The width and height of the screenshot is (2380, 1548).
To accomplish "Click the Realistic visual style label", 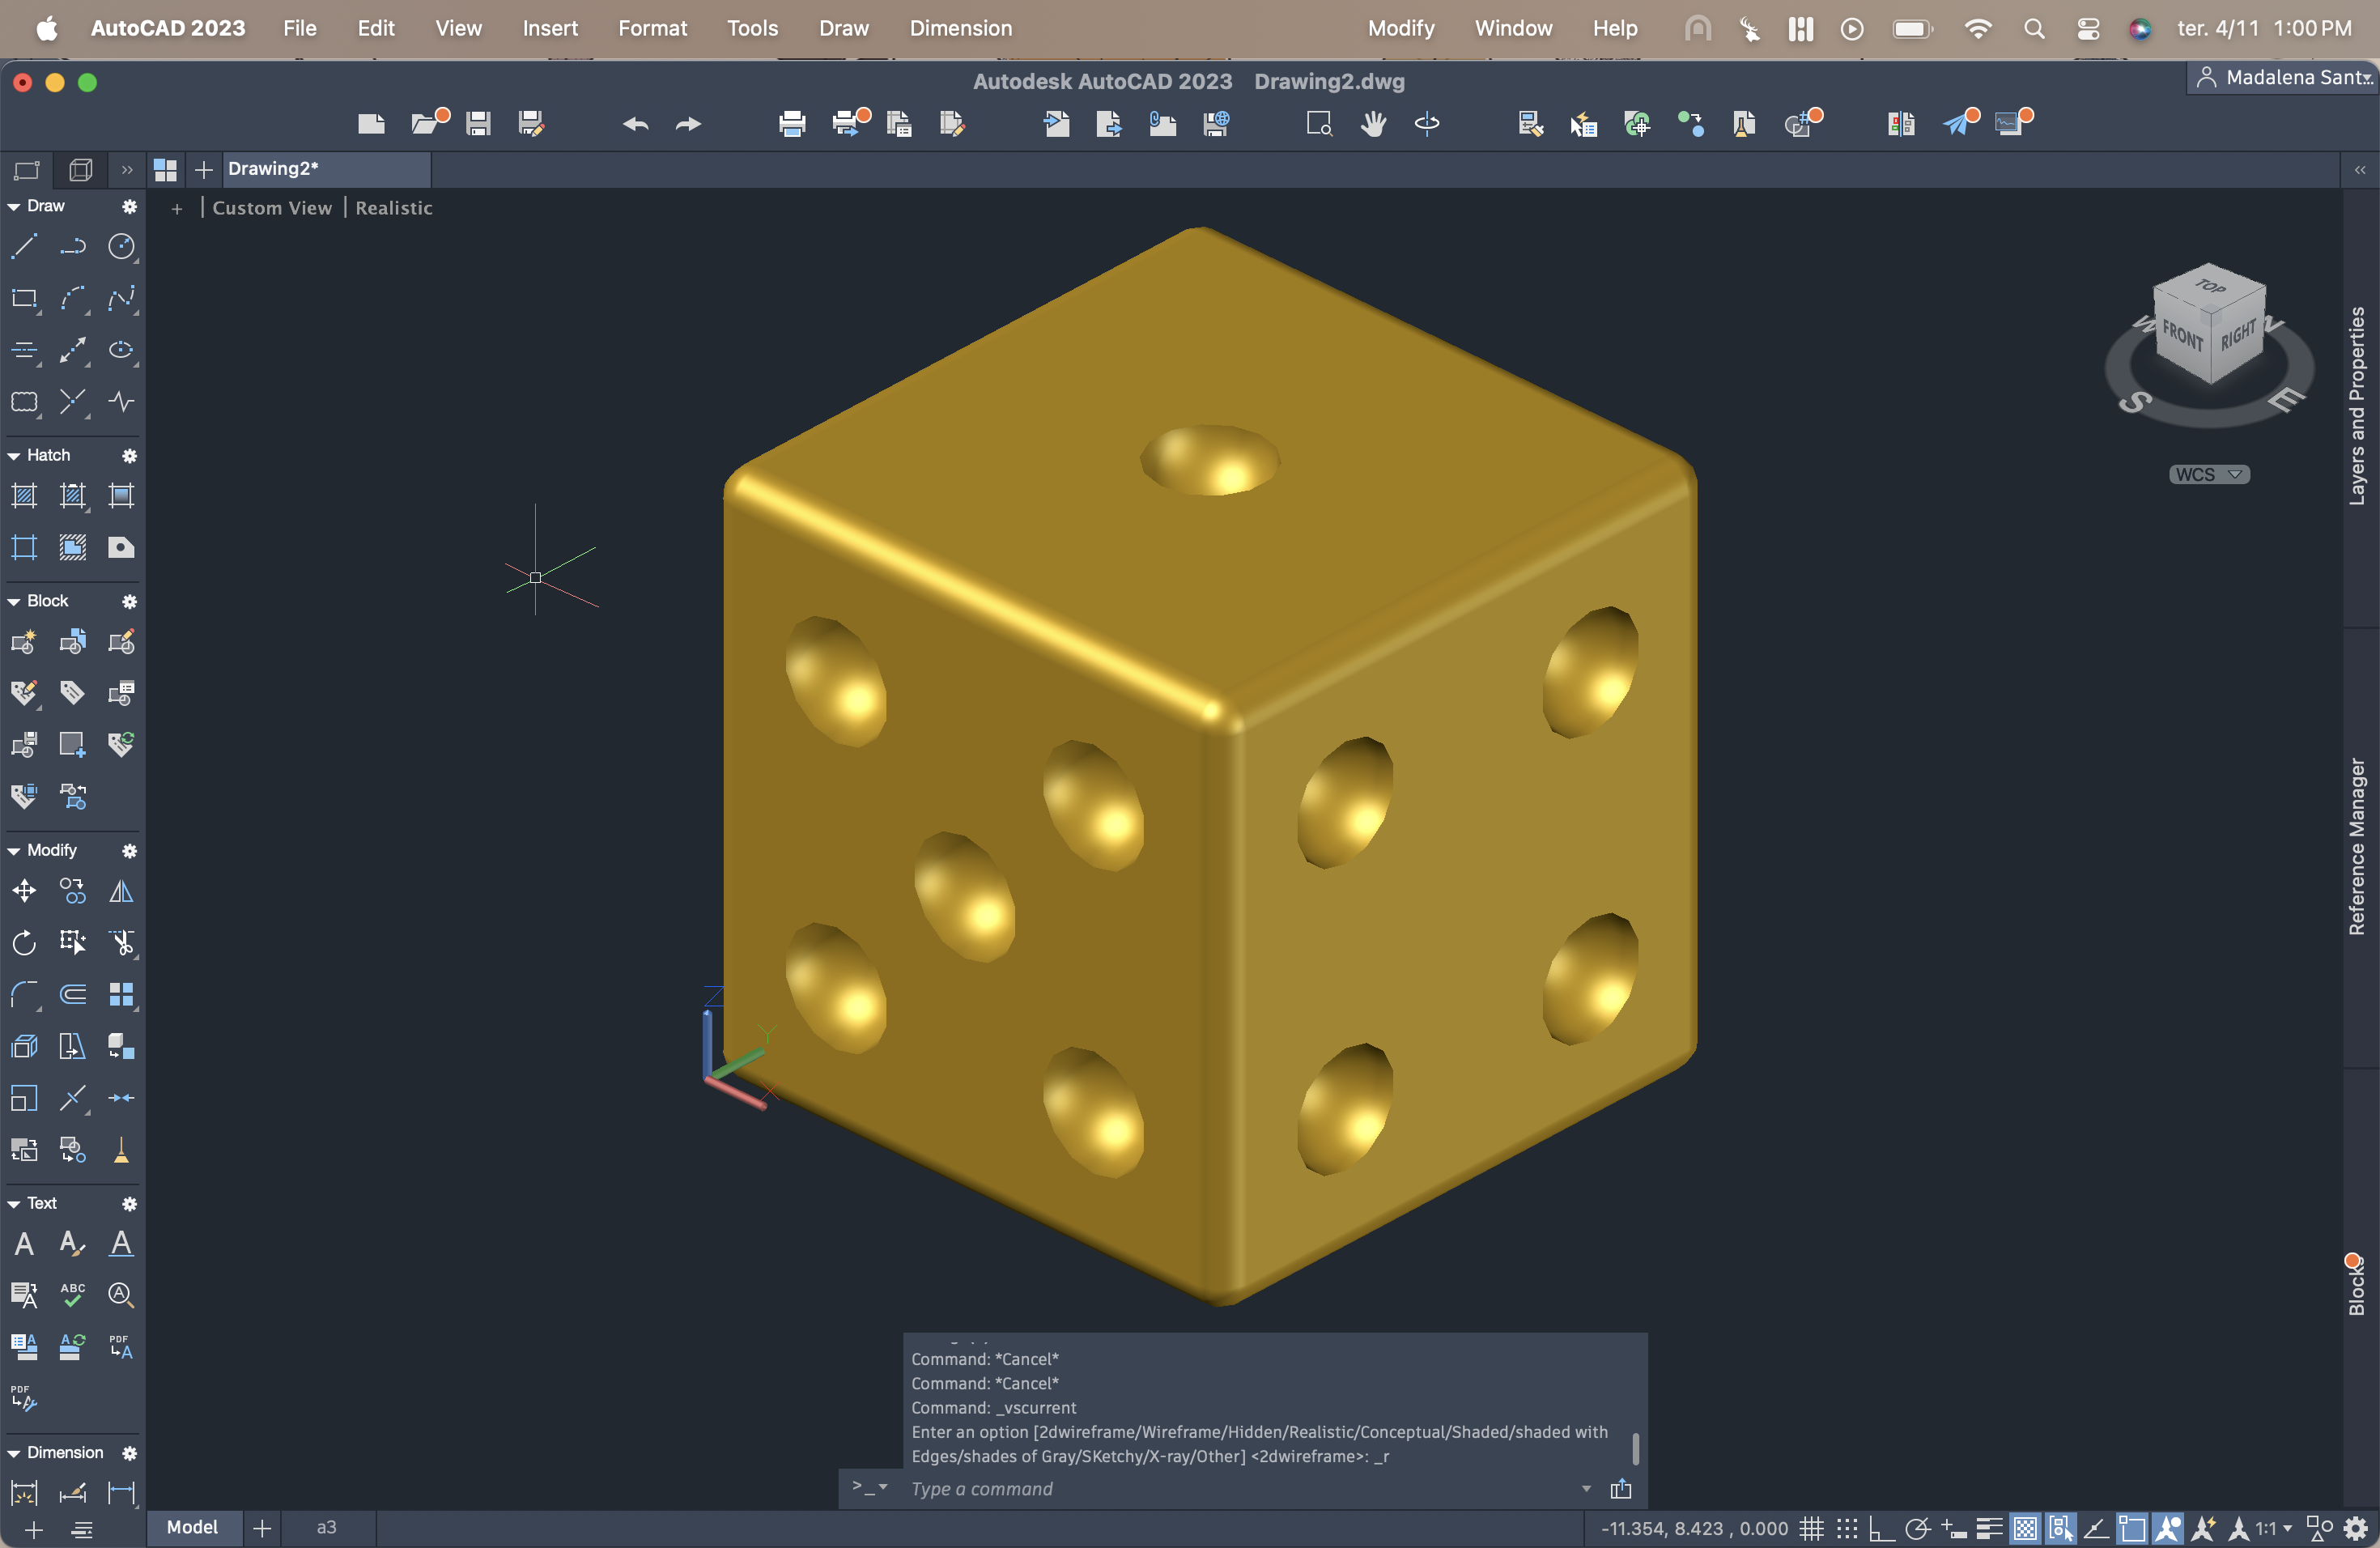I will 394,208.
